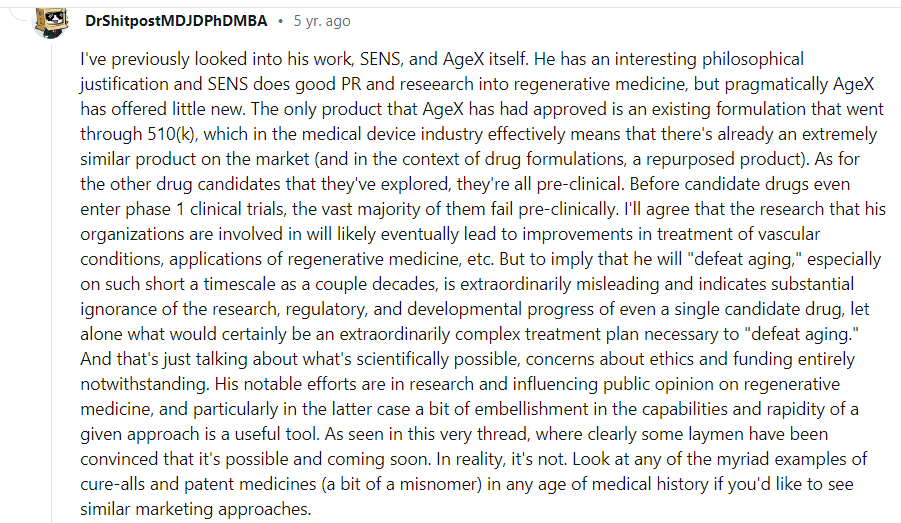Click the commenter's box-head avatar icon
This screenshot has height=523, width=901.
[x=50, y=20]
